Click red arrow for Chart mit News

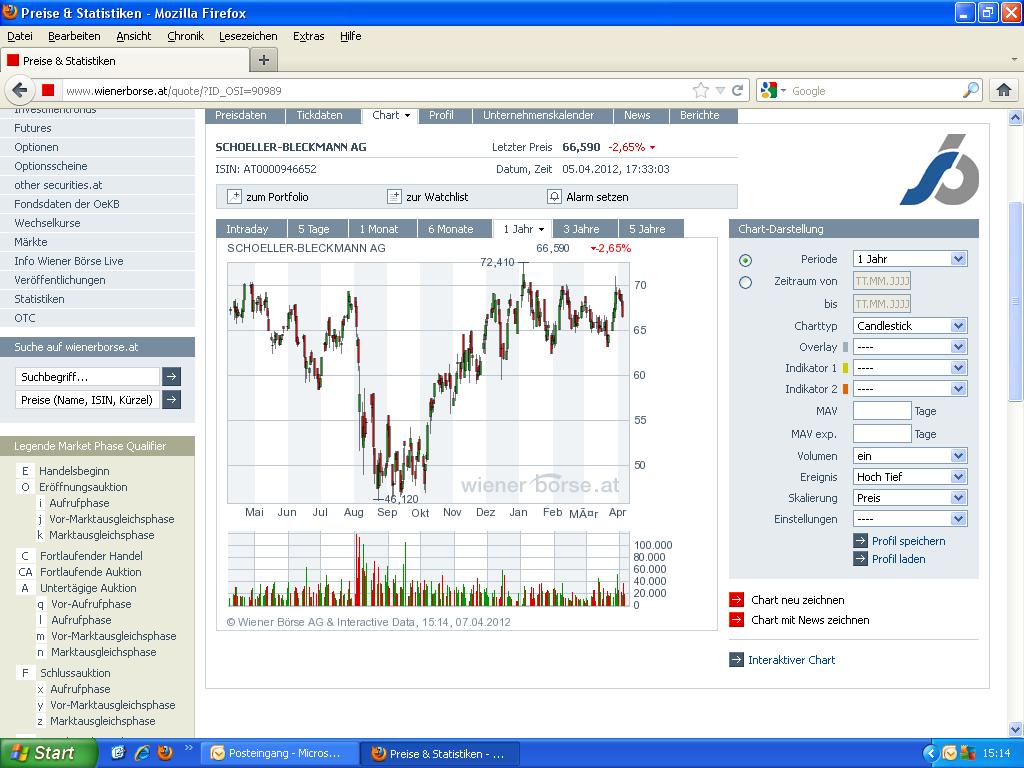(737, 620)
